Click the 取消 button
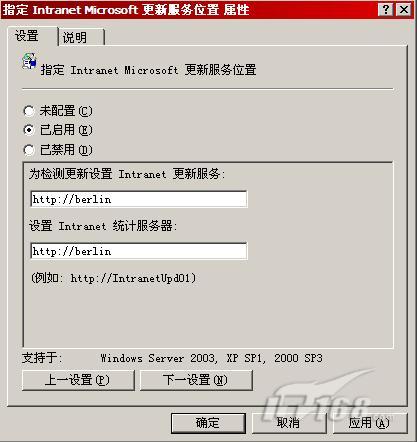Screen dimensions: 417x442 (x=289, y=423)
